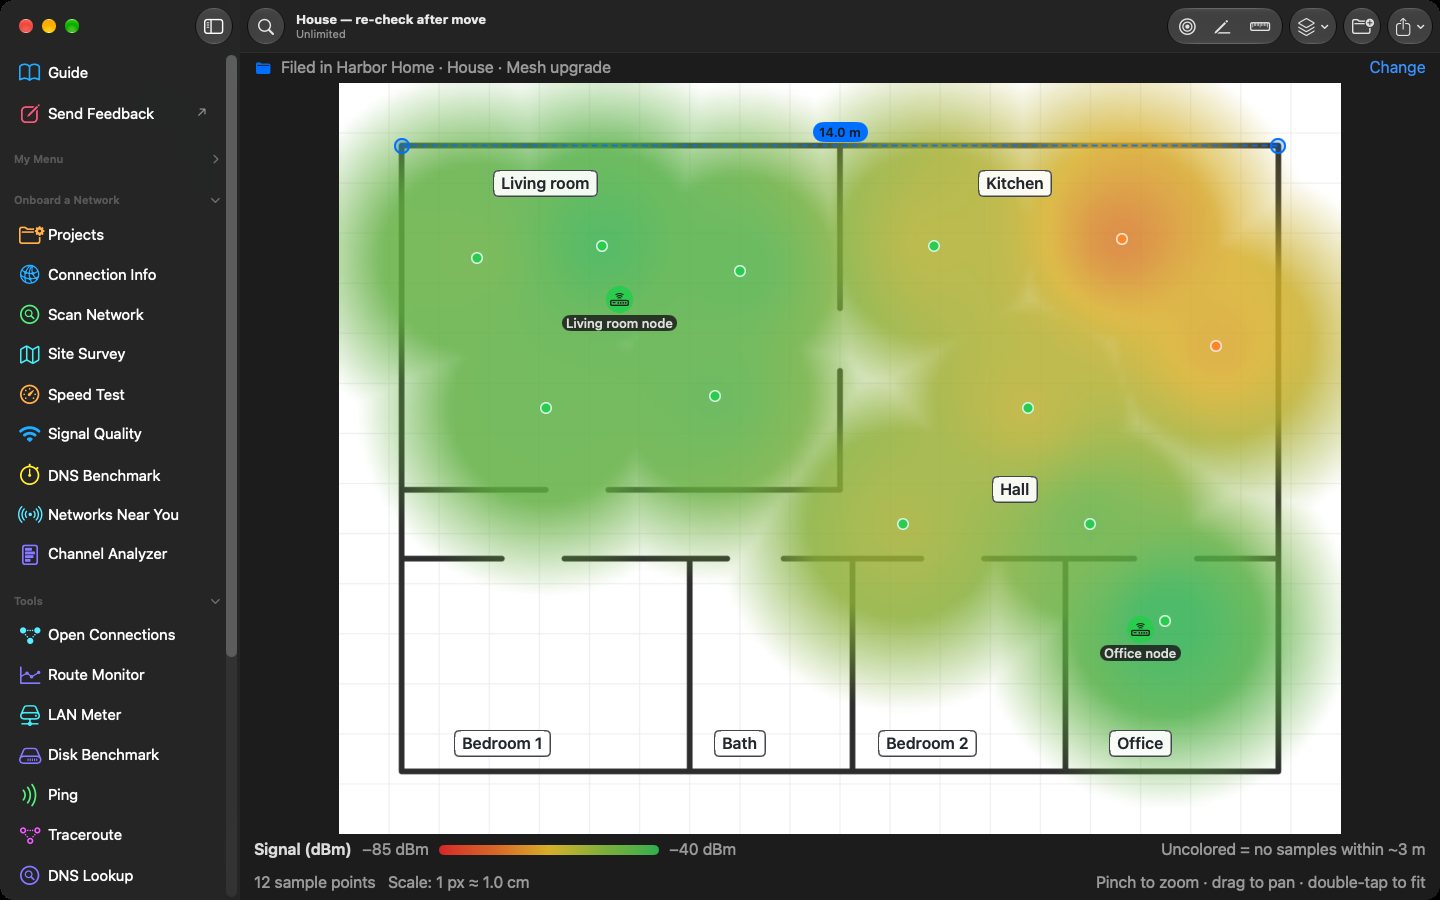Open the Guide book icon
The height and width of the screenshot is (900, 1440).
tap(30, 72)
